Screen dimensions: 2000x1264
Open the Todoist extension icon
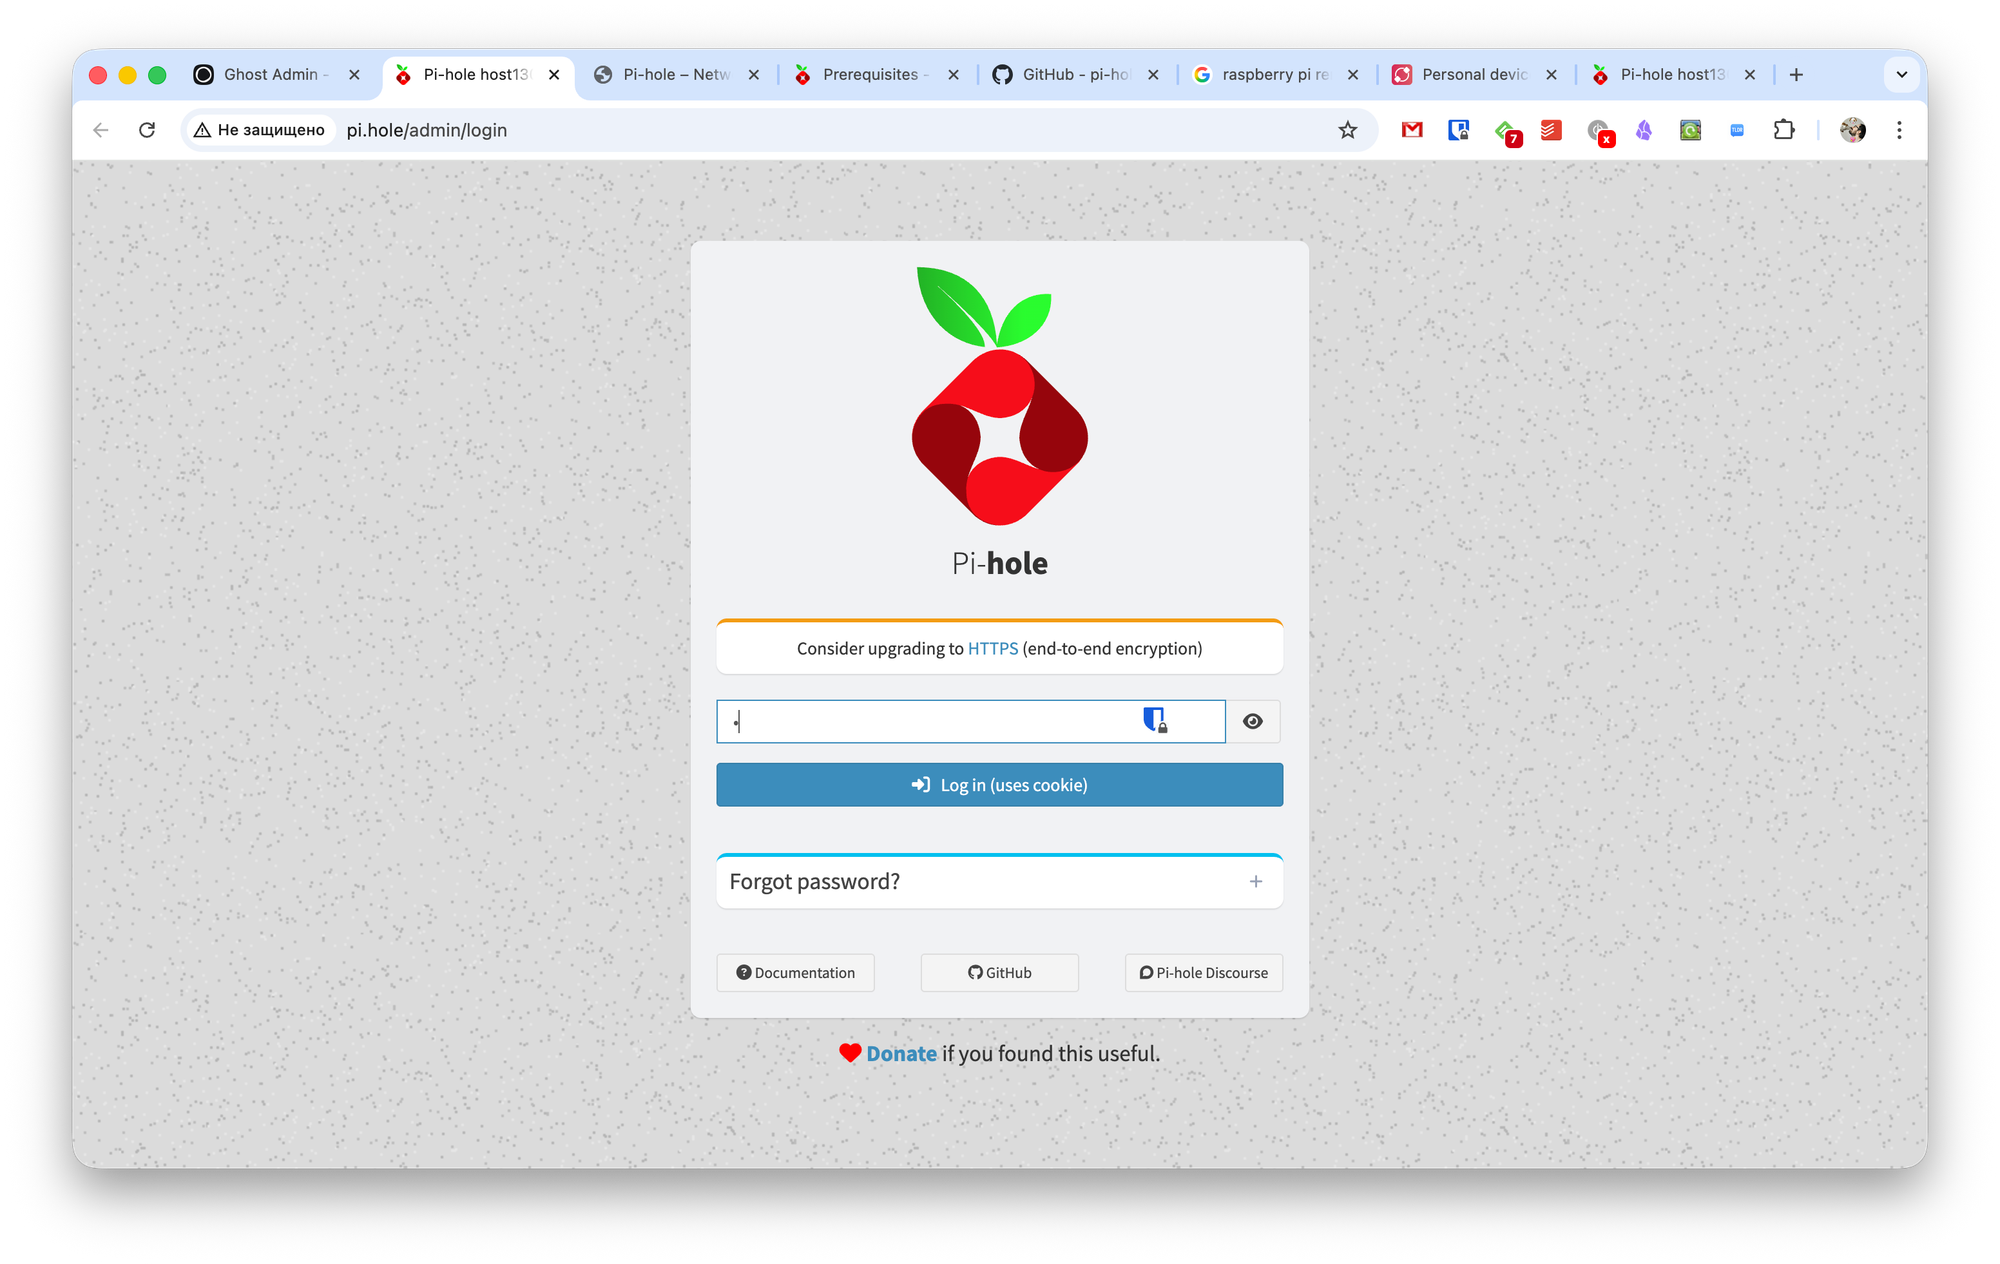tap(1551, 130)
